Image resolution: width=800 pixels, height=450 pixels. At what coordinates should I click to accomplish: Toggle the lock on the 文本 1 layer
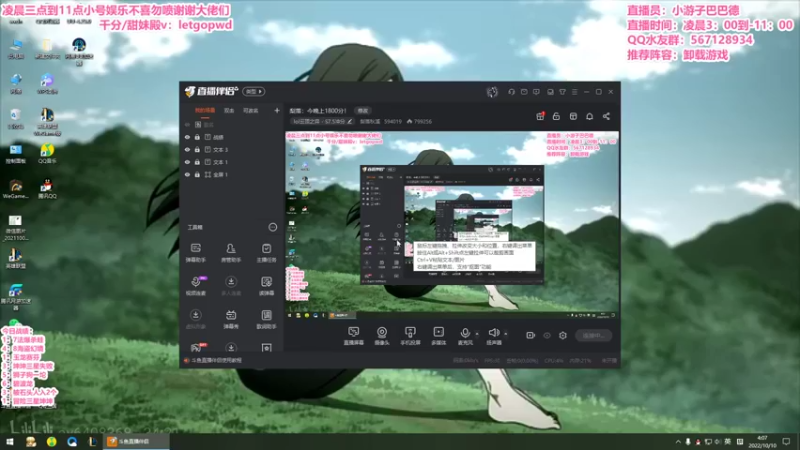[x=197, y=162]
